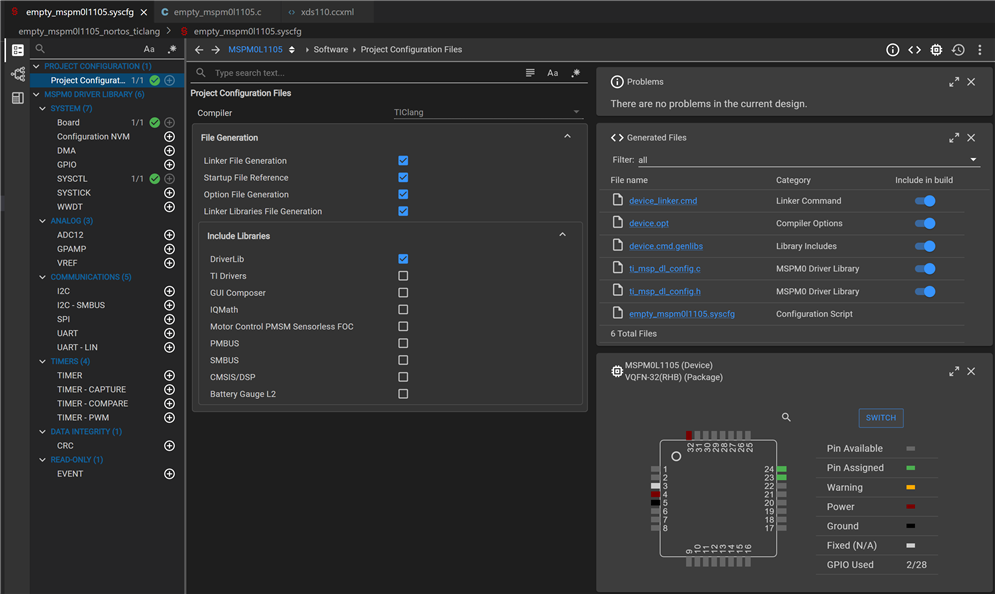Select the Software breadcrumb item

coord(331,50)
